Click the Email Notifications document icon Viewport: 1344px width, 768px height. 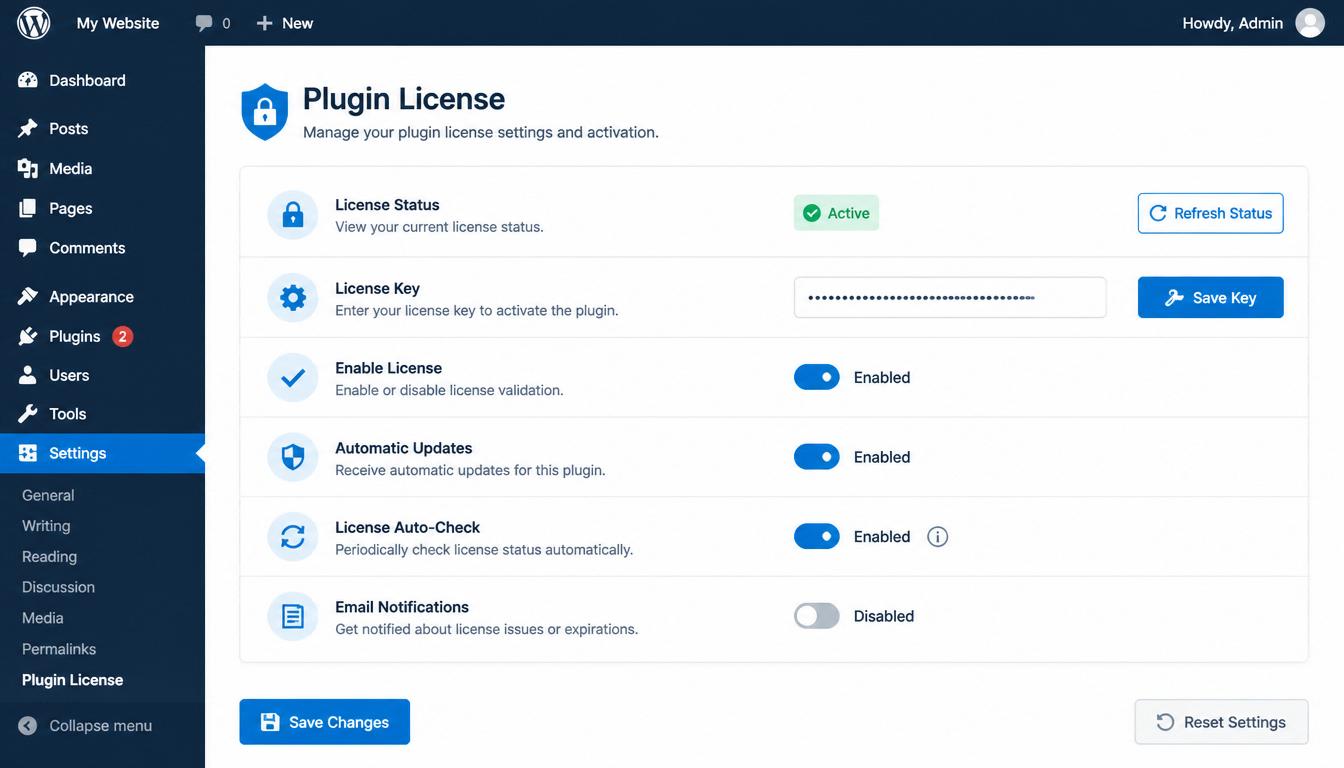coord(293,616)
